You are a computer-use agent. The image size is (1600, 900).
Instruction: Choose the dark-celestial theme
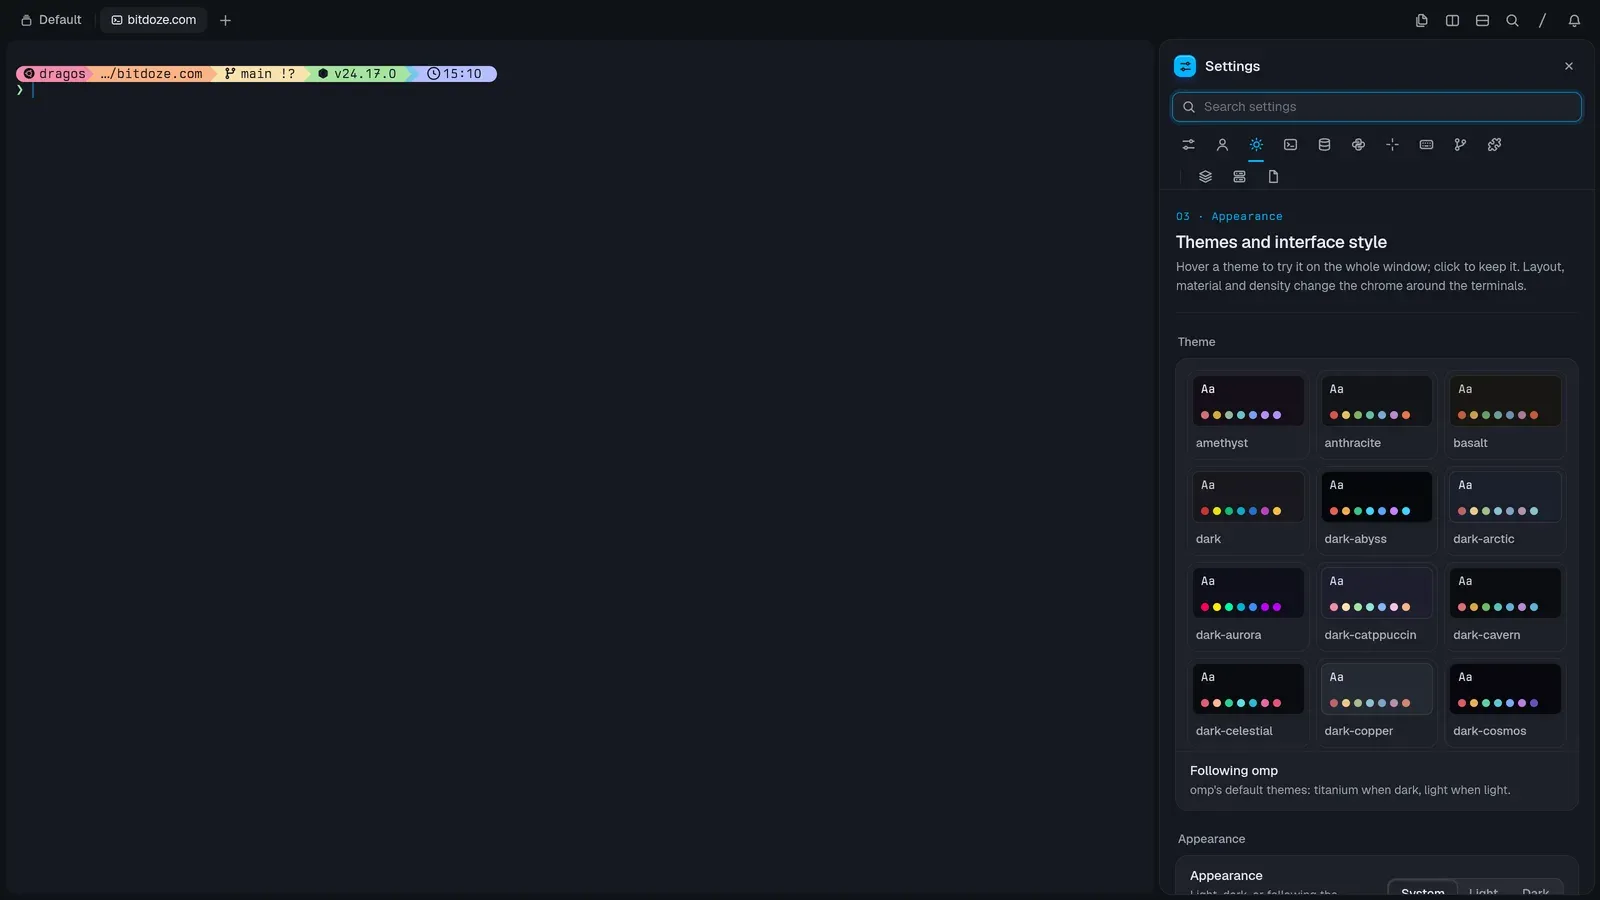tap(1248, 703)
